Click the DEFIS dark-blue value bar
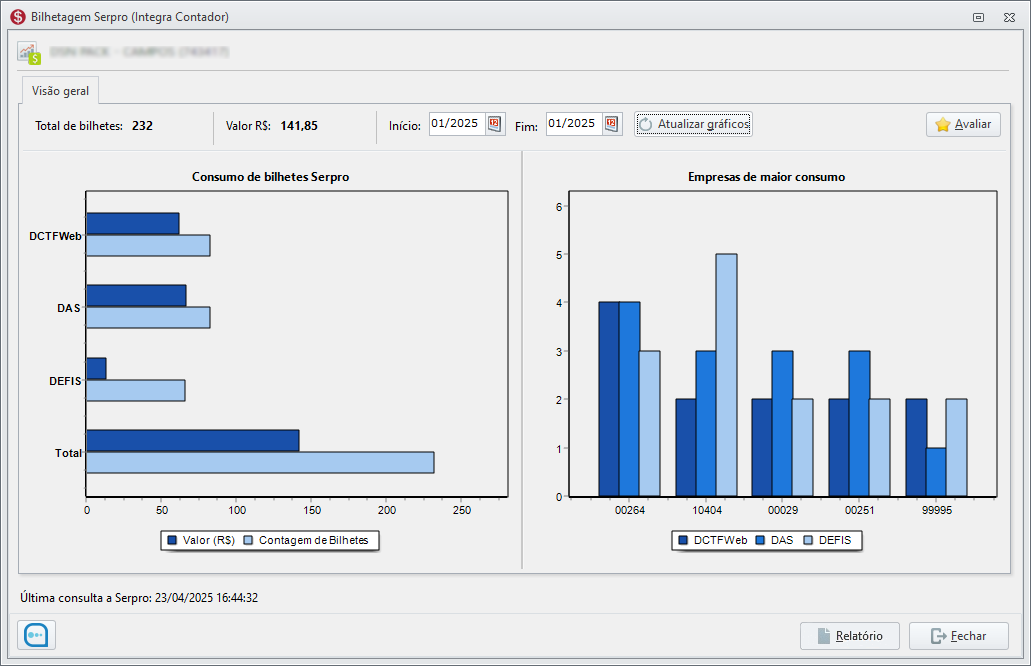1031x666 pixels. click(x=96, y=368)
